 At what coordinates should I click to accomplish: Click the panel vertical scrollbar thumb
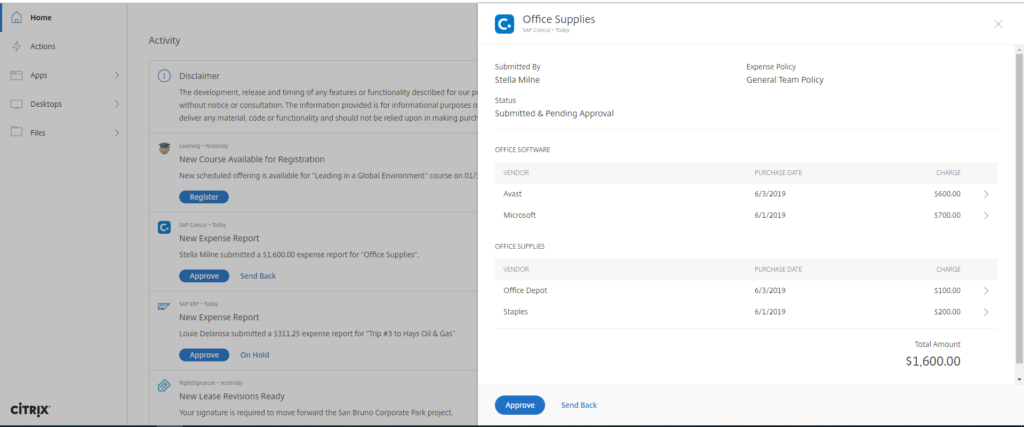1019,209
